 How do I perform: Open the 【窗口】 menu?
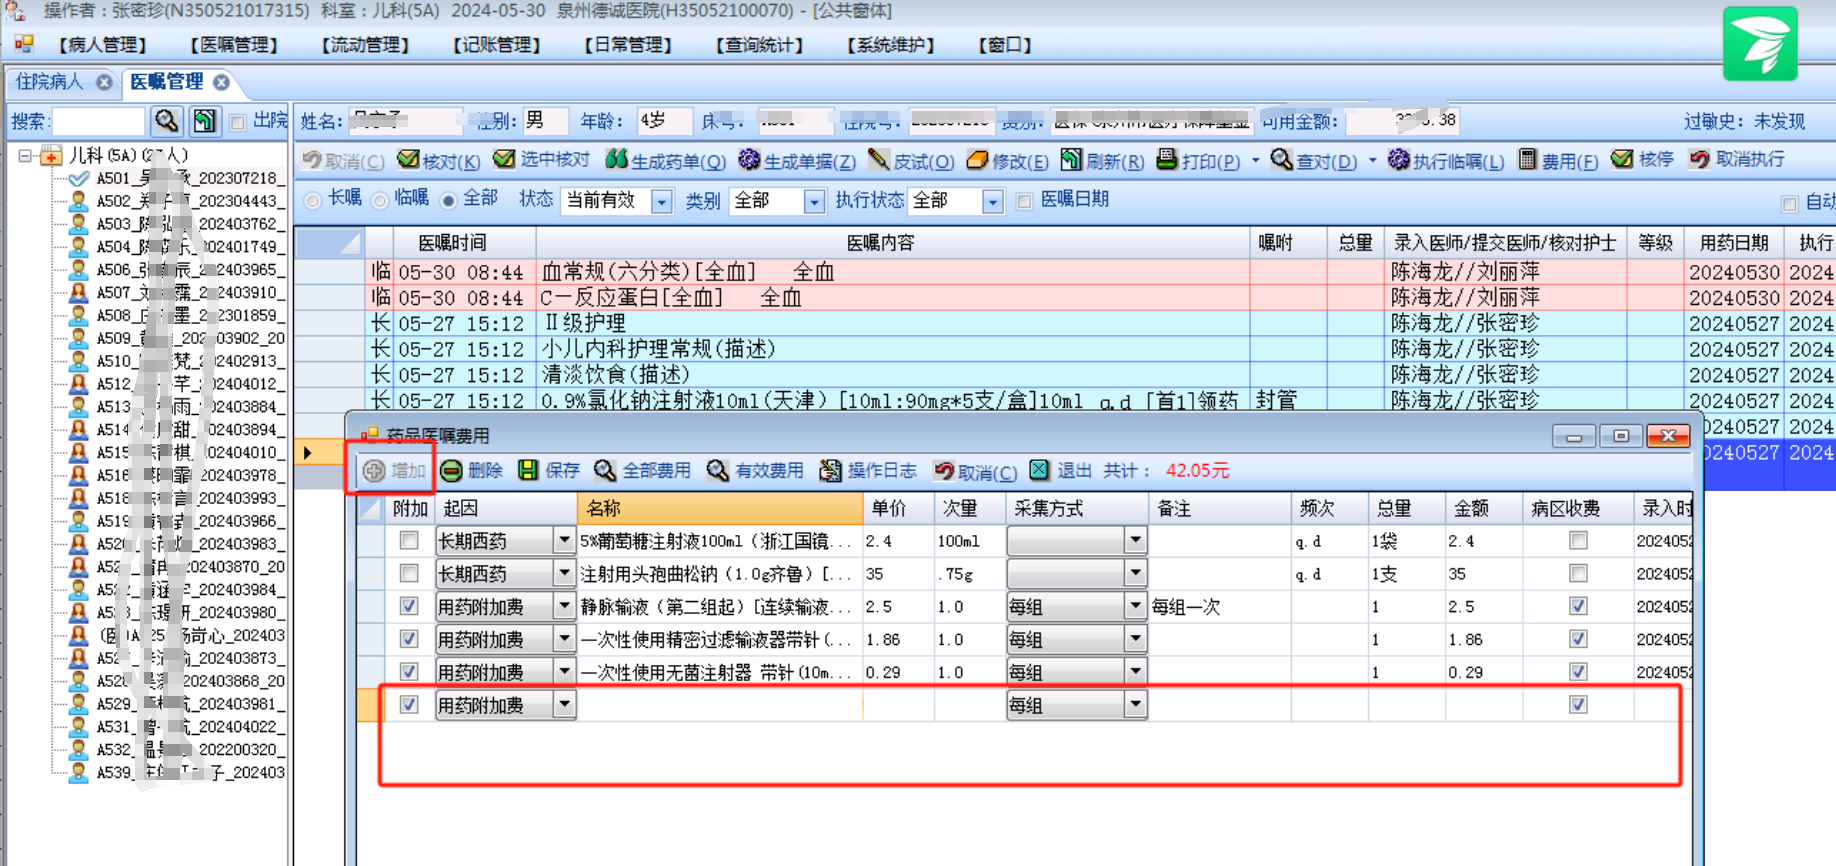point(1005,45)
